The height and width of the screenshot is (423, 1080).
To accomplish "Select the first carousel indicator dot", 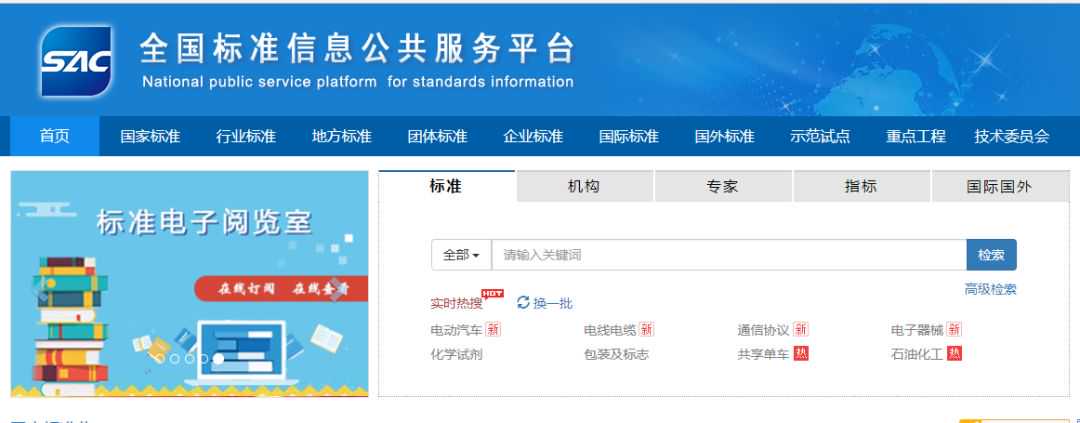I will tap(160, 357).
